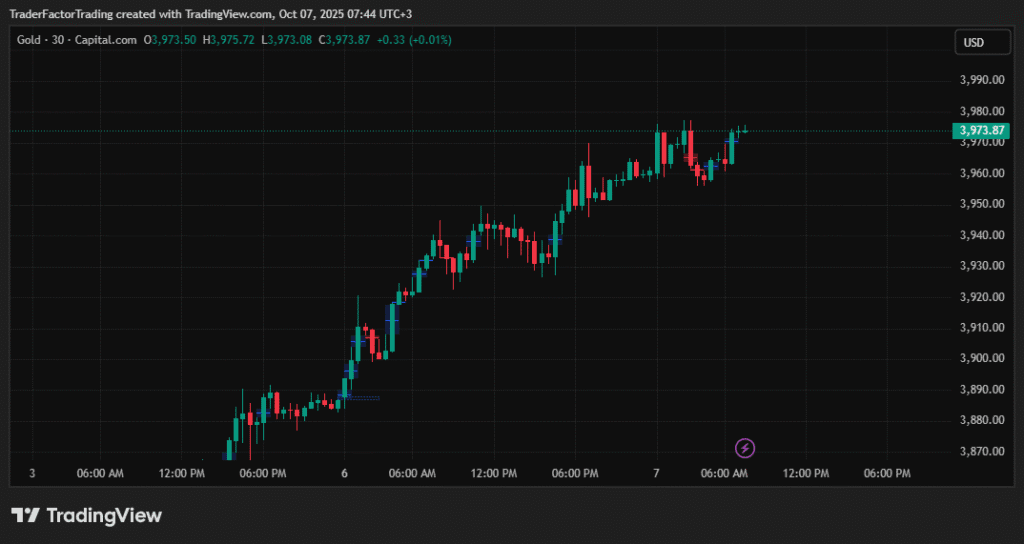Select the low value L3,973.08
1024x544 pixels.
286,40
